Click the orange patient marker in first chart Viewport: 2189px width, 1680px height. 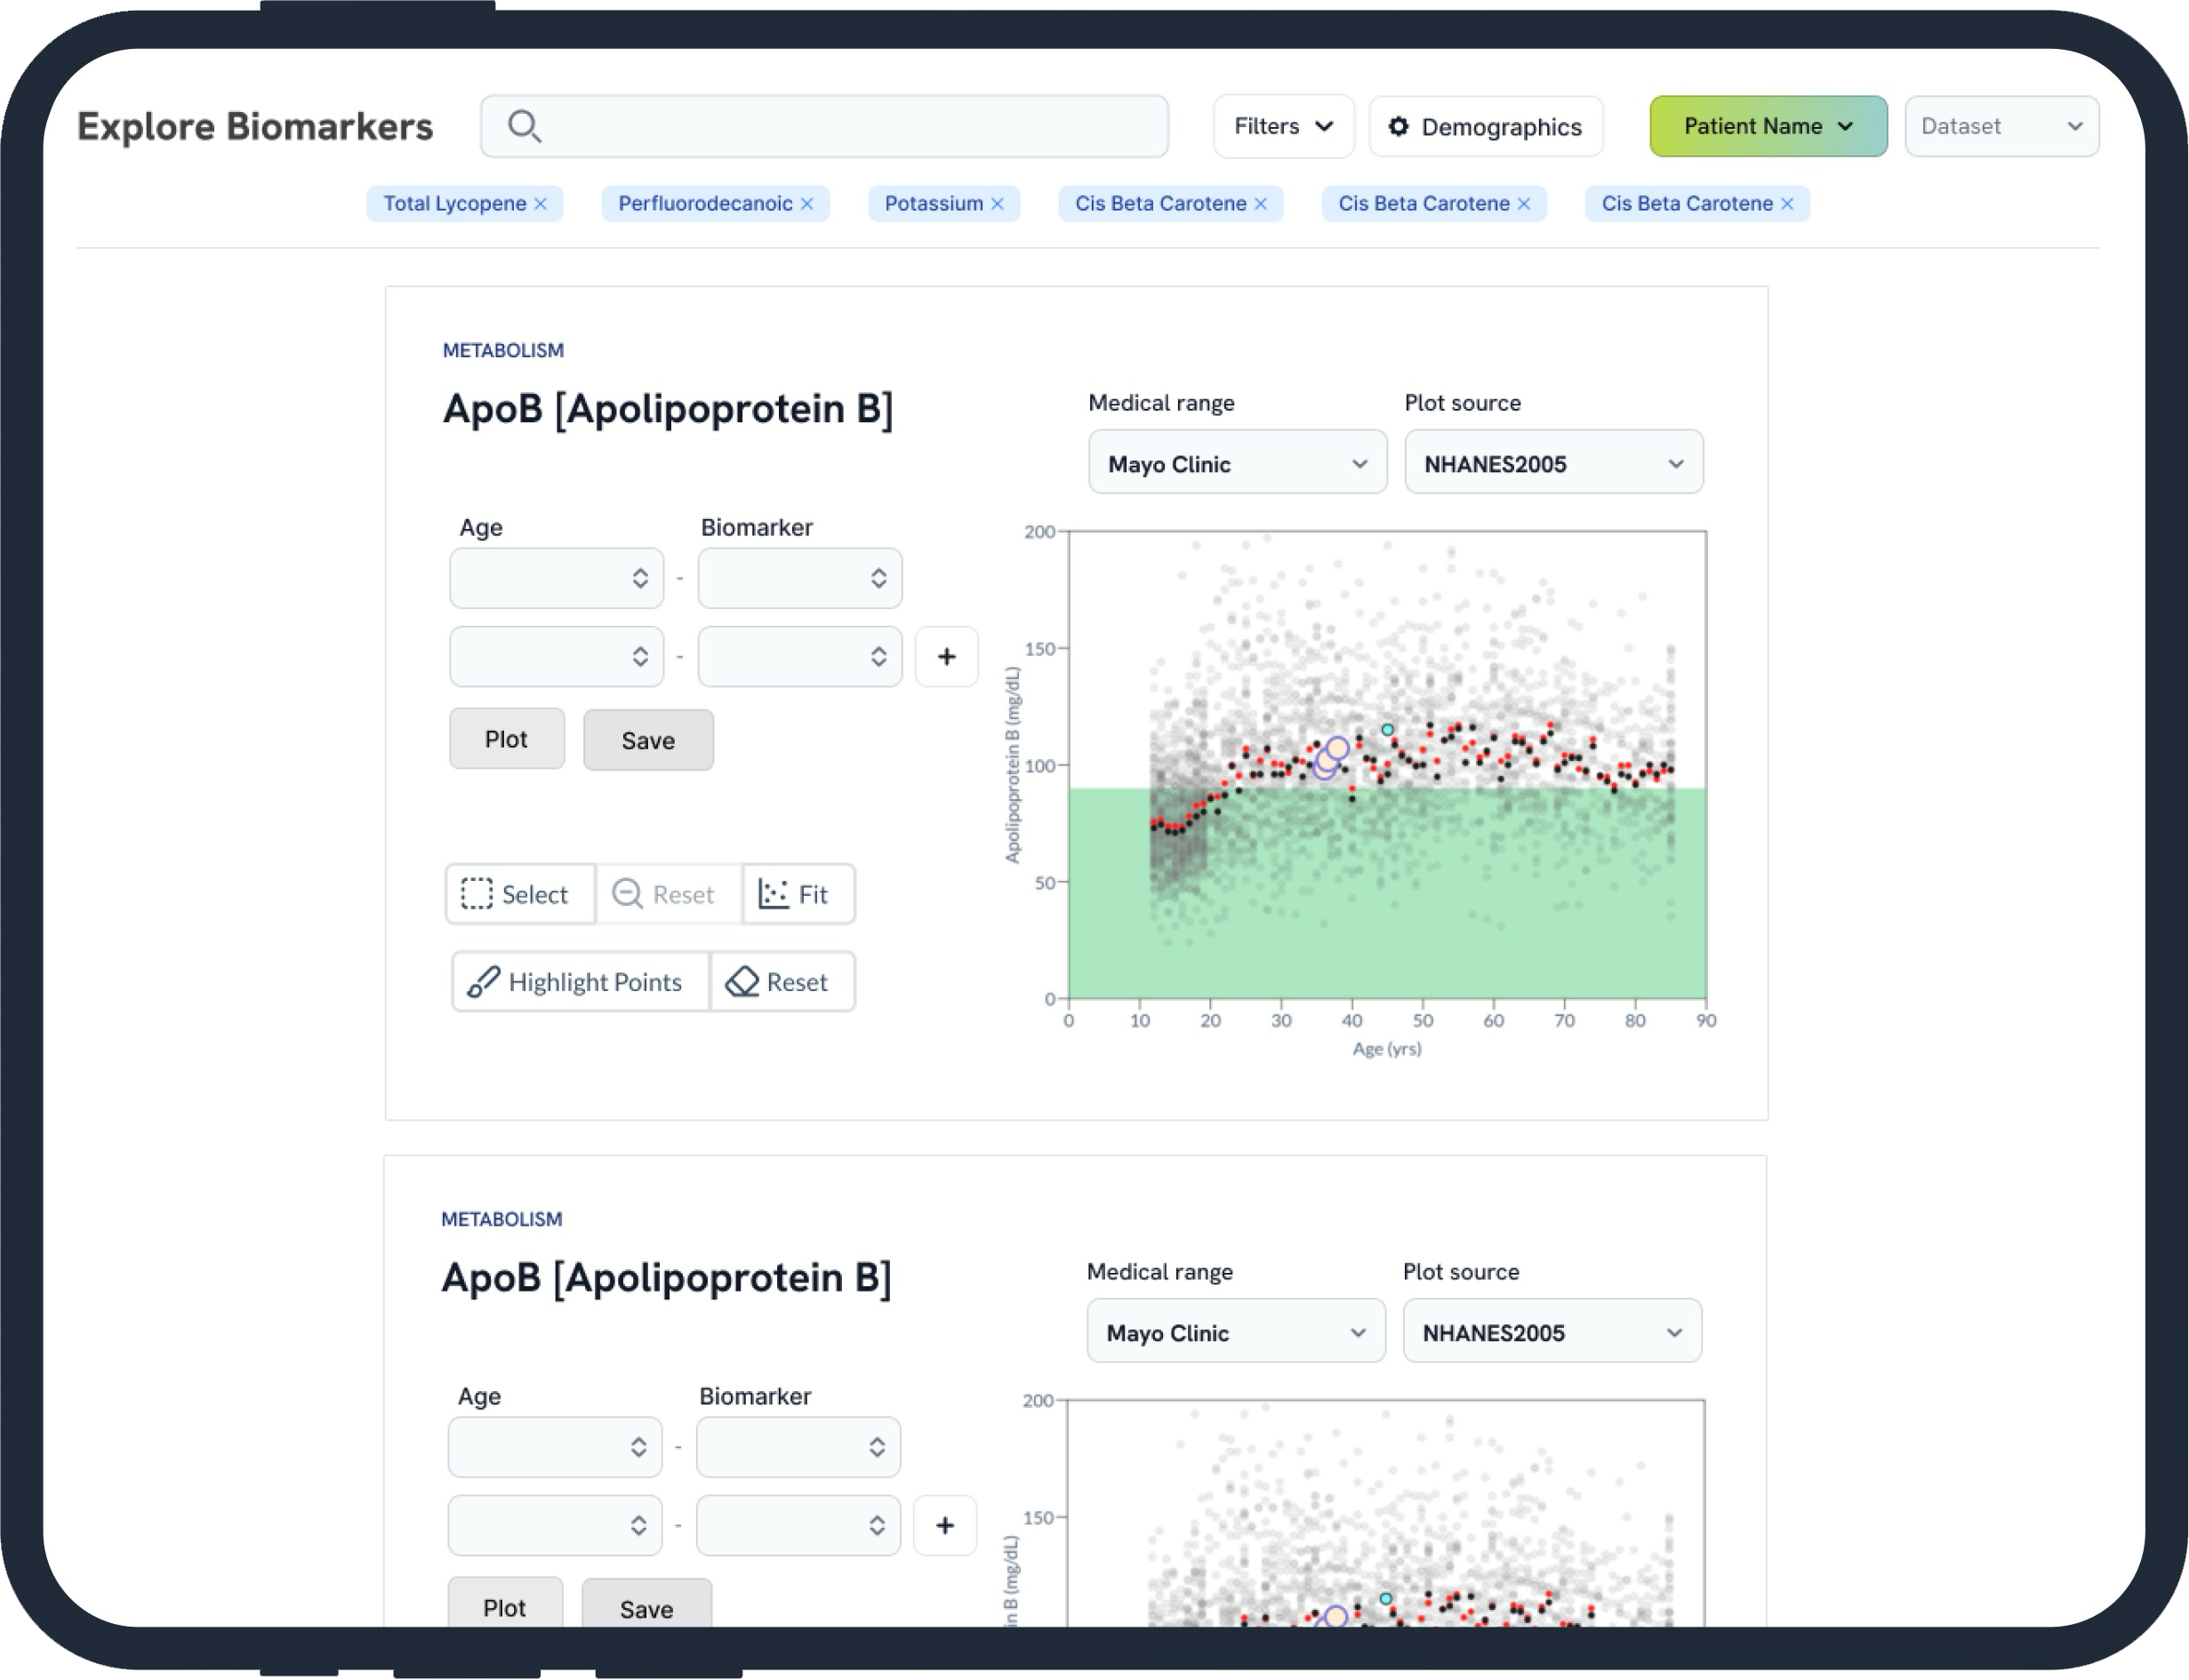(1337, 749)
